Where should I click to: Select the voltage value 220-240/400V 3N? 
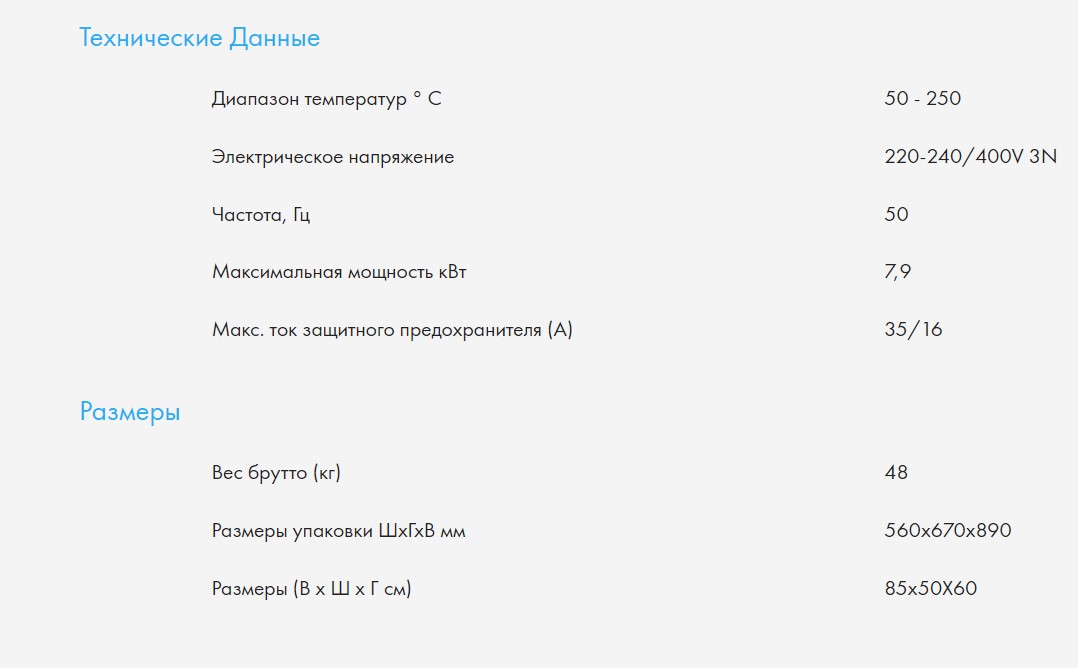[x=970, y=157]
